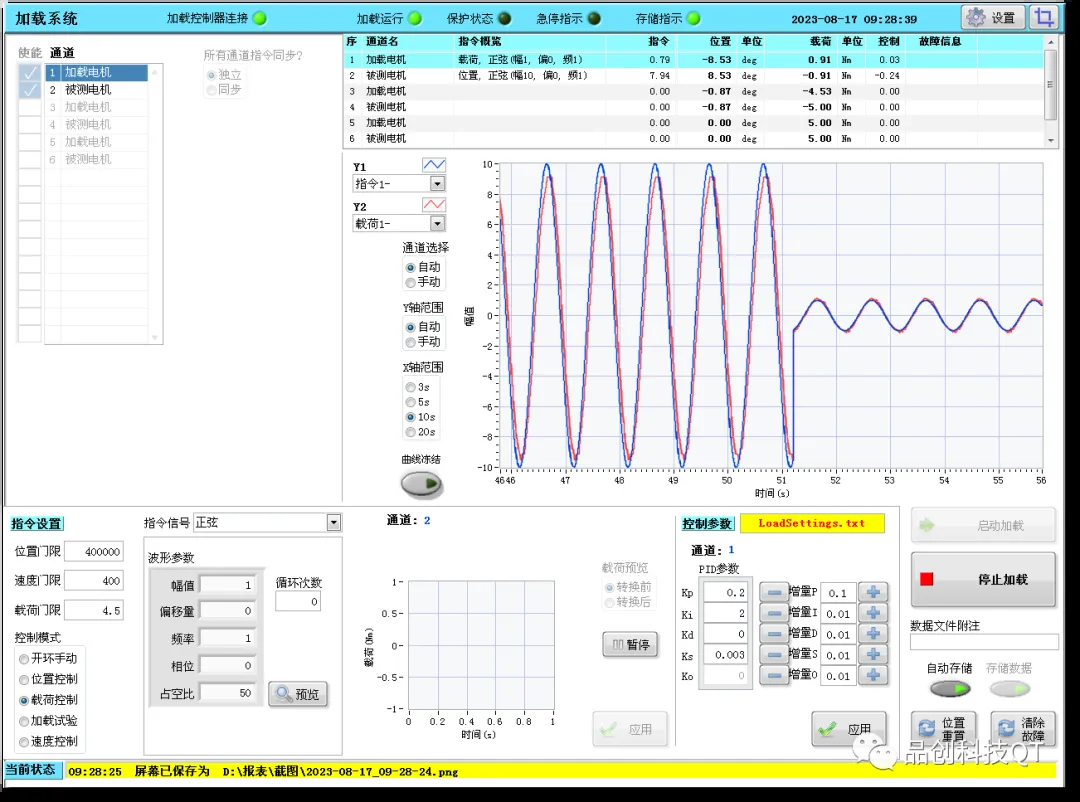This screenshot has height=802, width=1080.
Task: Click the 应用 button under the preview graph
Action: click(x=630, y=729)
